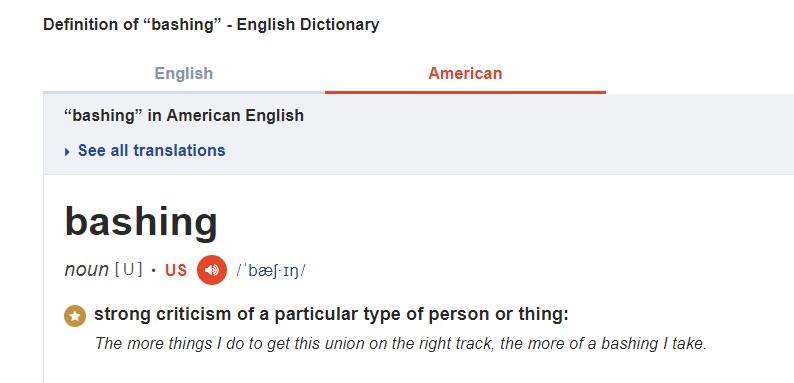Click the [U] uncountable grammar code
Viewport: 794px width, 383px height.
tap(129, 270)
